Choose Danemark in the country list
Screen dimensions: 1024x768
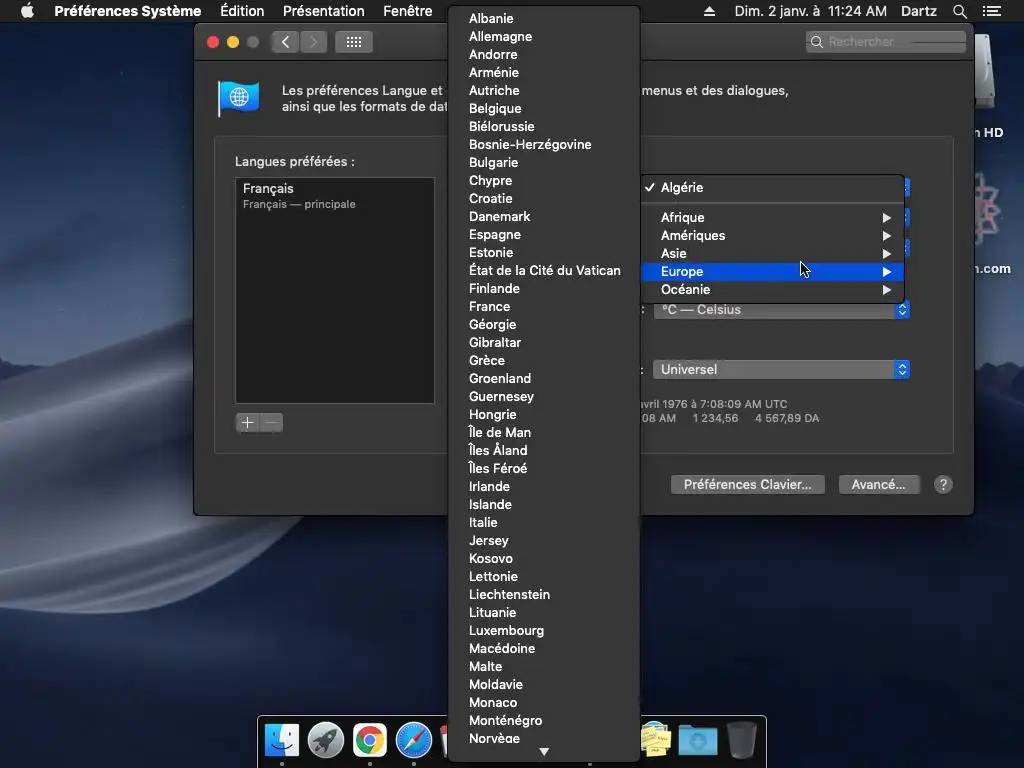[543, 217]
